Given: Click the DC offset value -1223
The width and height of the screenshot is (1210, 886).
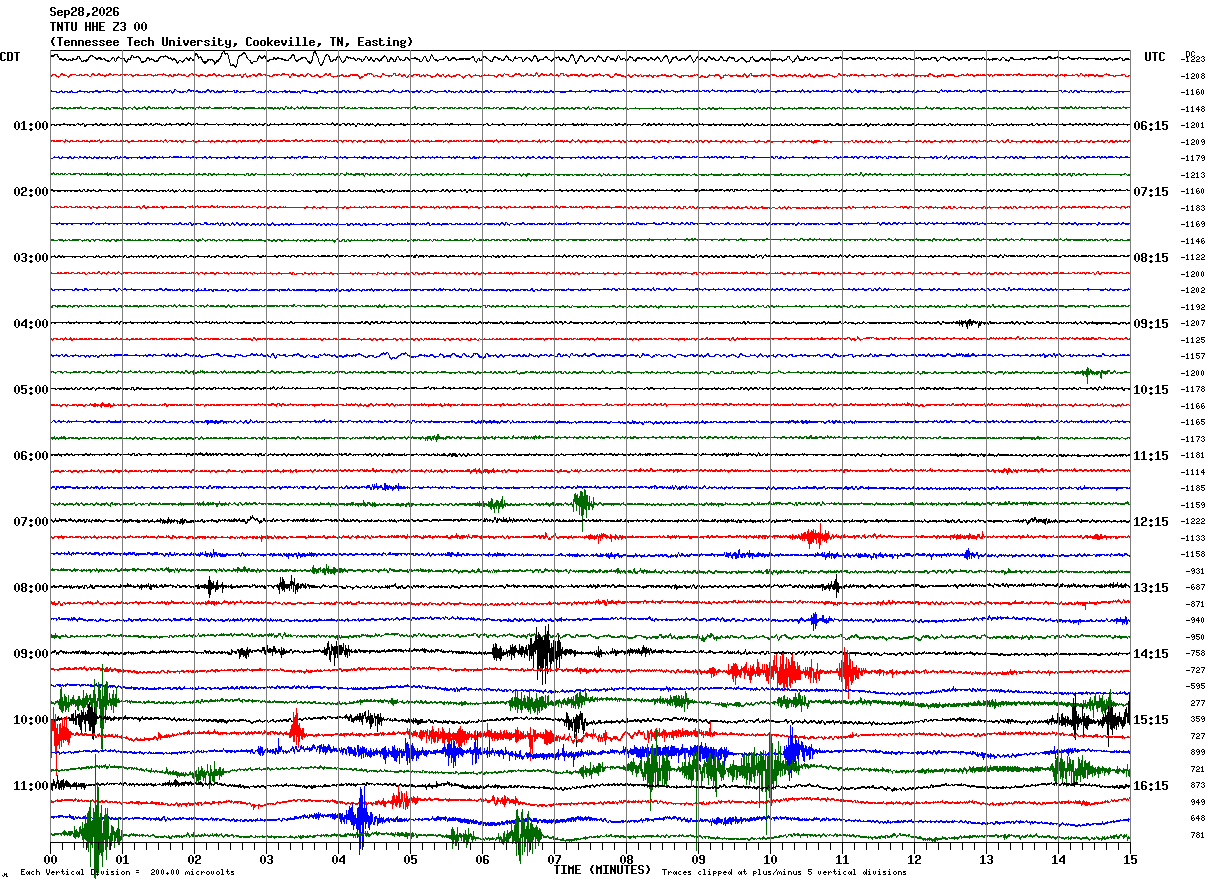Looking at the screenshot, I should pos(1193,60).
